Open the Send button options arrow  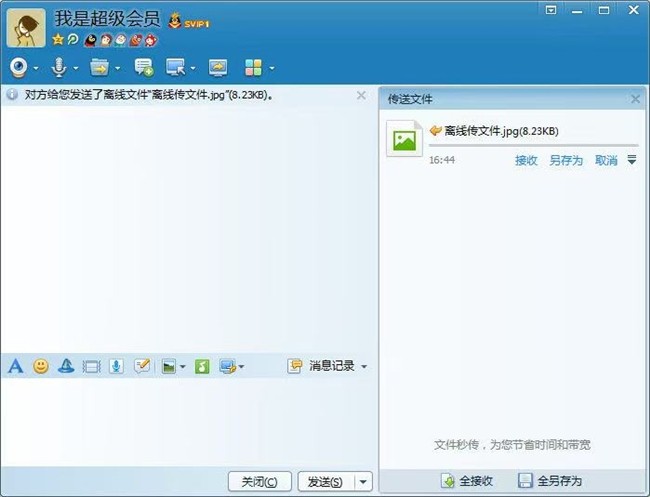(363, 482)
